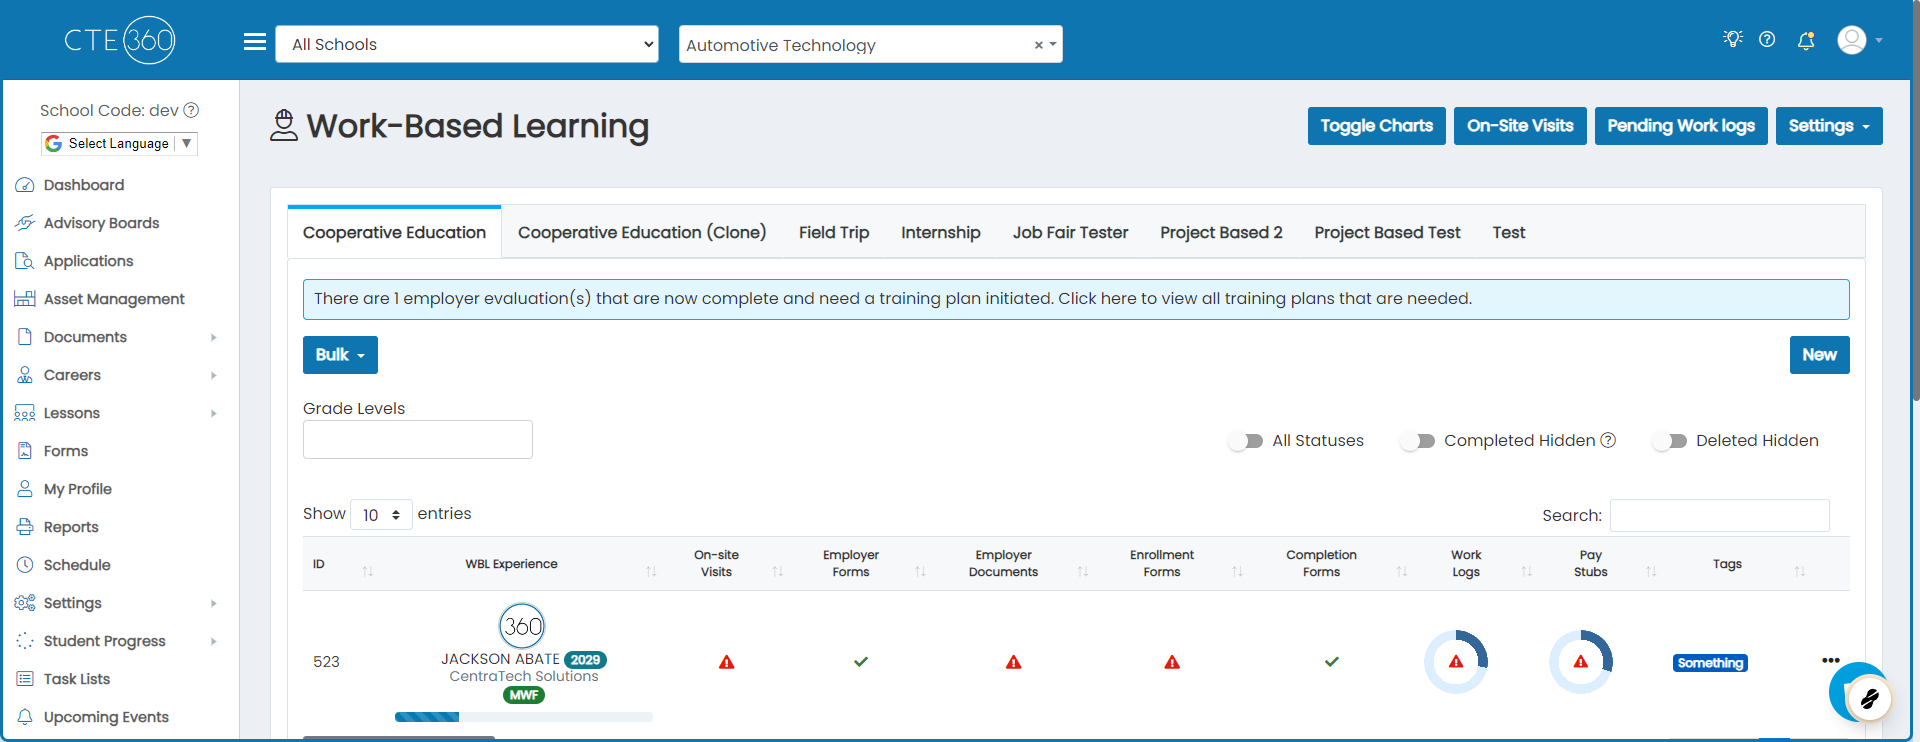Click the Something tag badge

pyautogui.click(x=1710, y=663)
